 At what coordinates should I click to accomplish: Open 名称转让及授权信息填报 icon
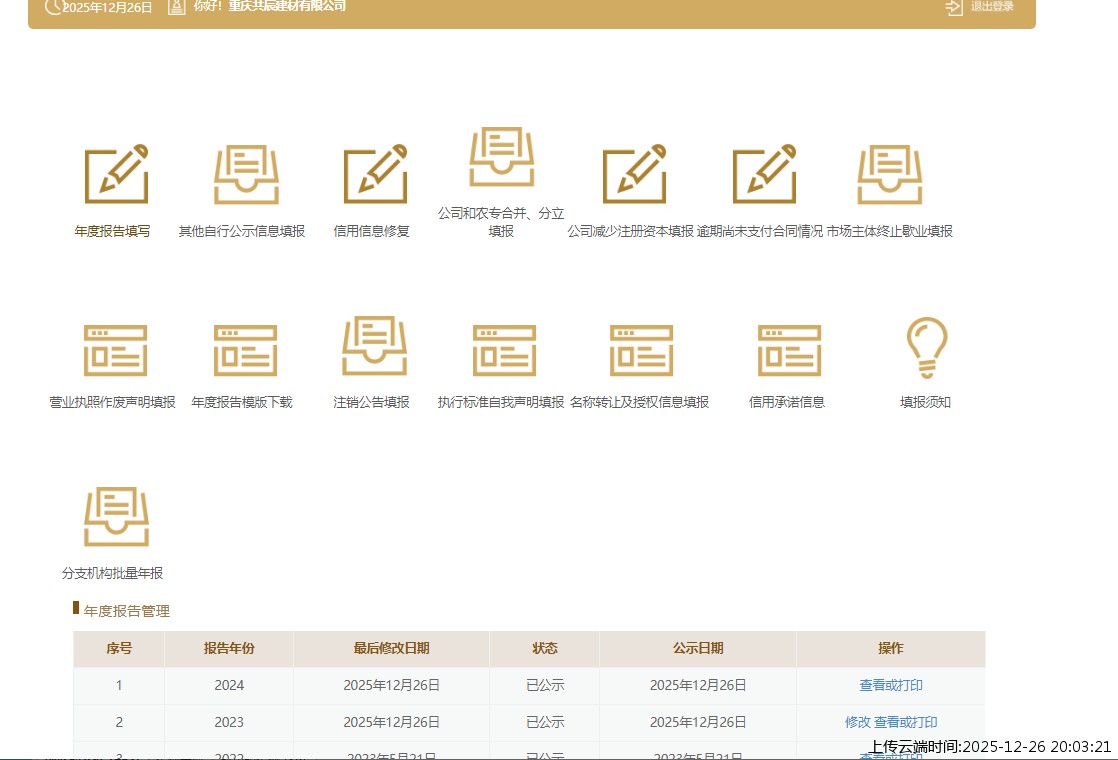click(641, 350)
